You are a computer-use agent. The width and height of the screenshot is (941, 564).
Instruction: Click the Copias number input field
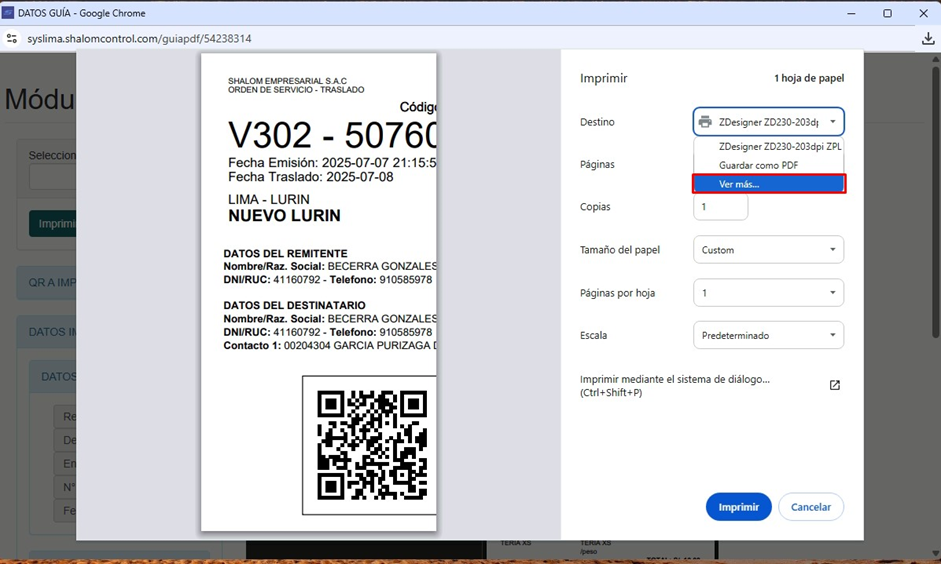point(720,207)
